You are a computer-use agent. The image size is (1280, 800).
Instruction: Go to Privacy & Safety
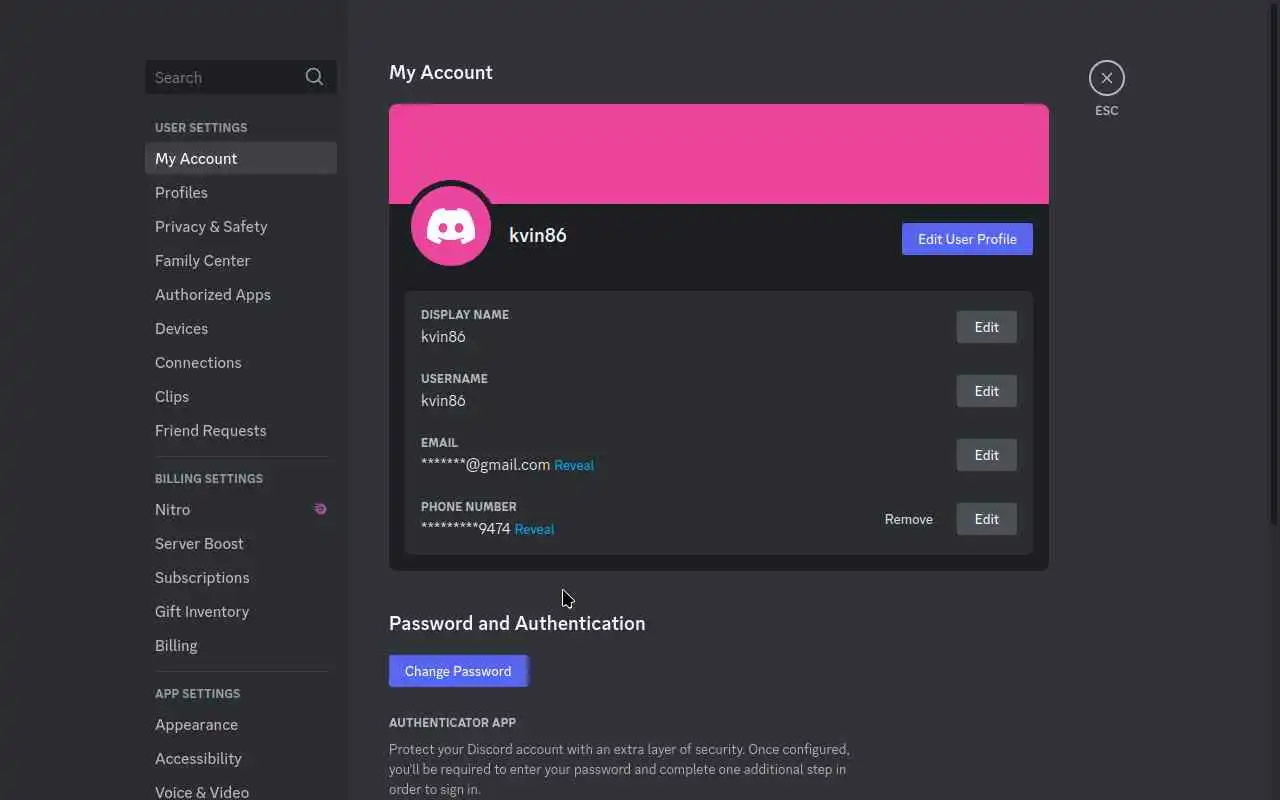click(x=240, y=226)
